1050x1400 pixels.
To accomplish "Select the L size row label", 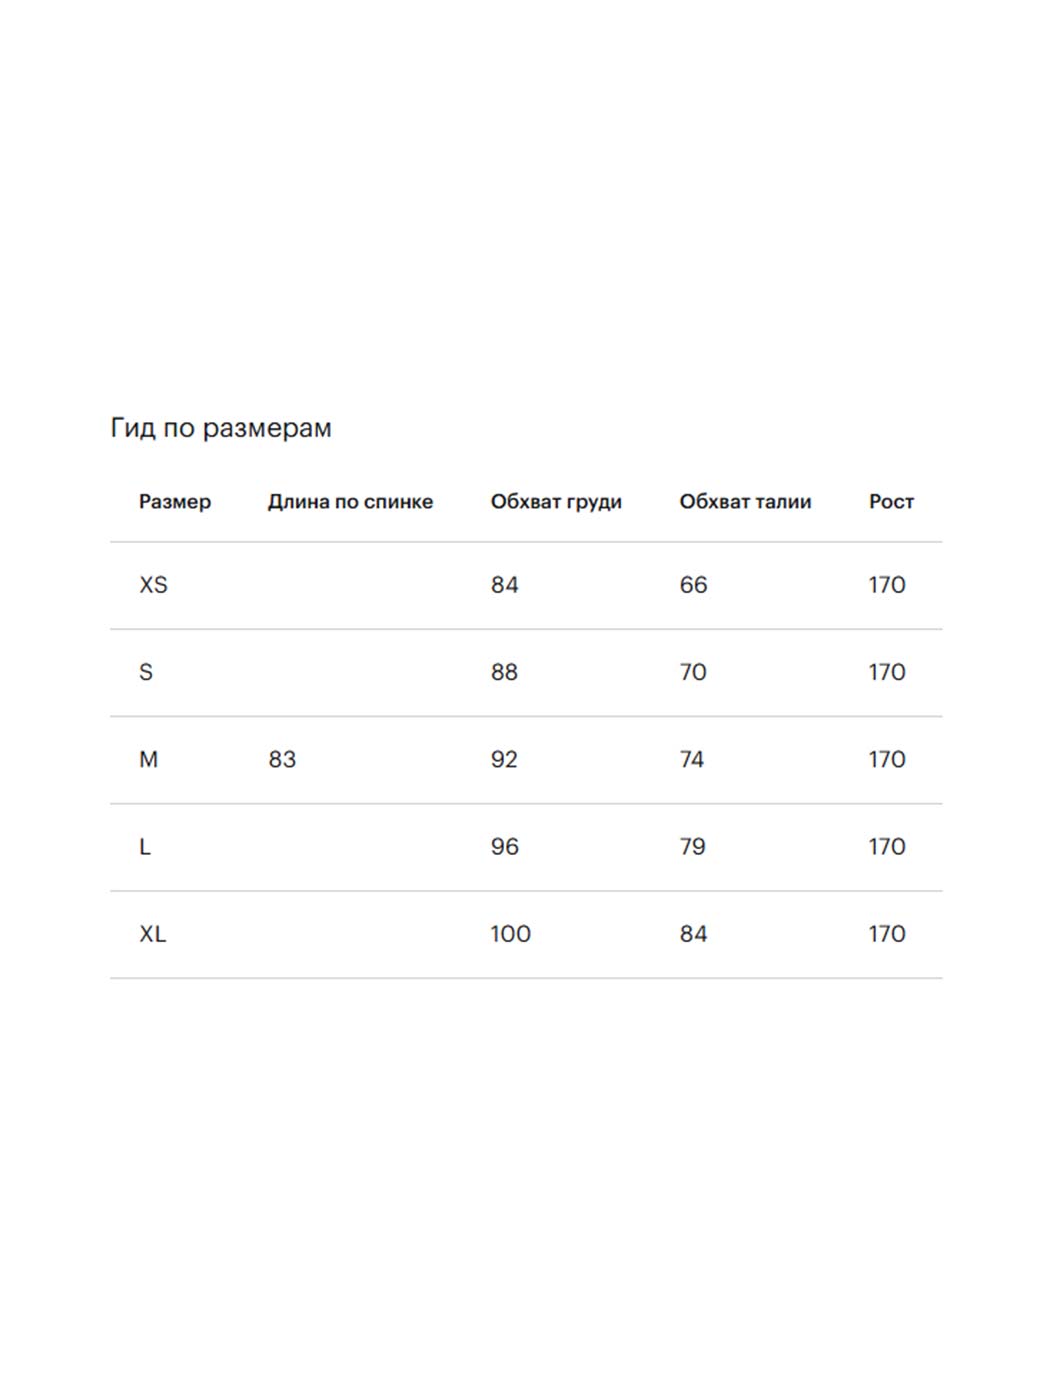I will 145,847.
